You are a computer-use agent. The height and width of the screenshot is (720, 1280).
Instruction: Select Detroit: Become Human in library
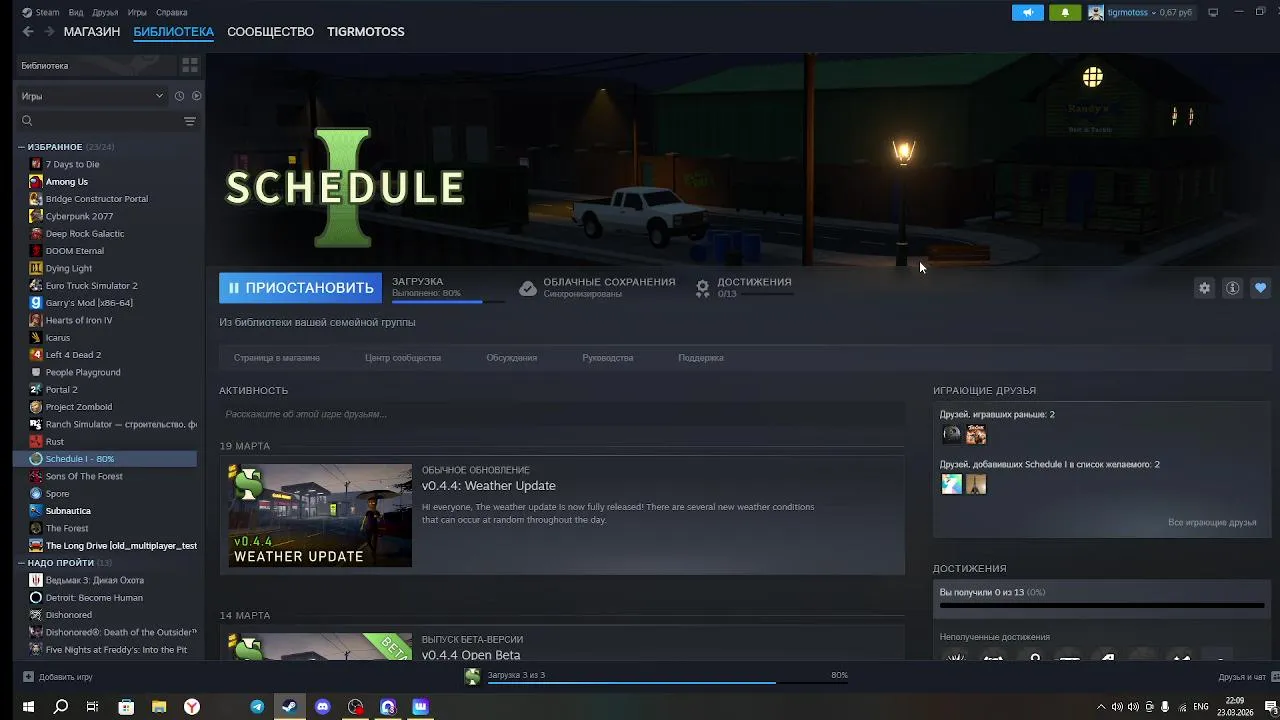point(94,598)
